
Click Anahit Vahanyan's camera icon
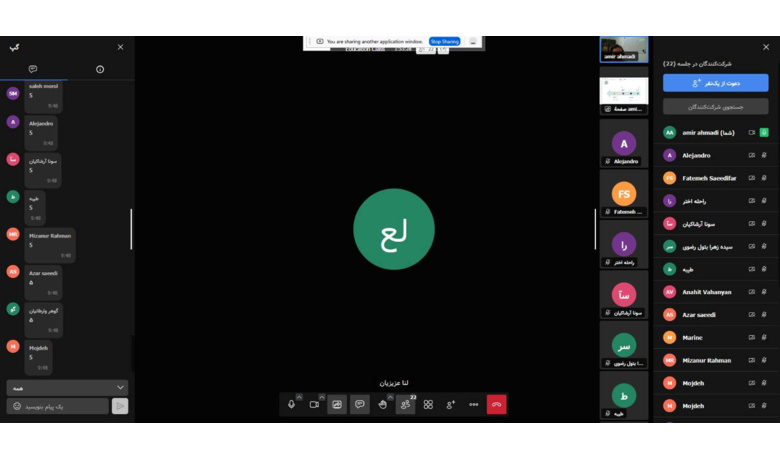pos(752,292)
